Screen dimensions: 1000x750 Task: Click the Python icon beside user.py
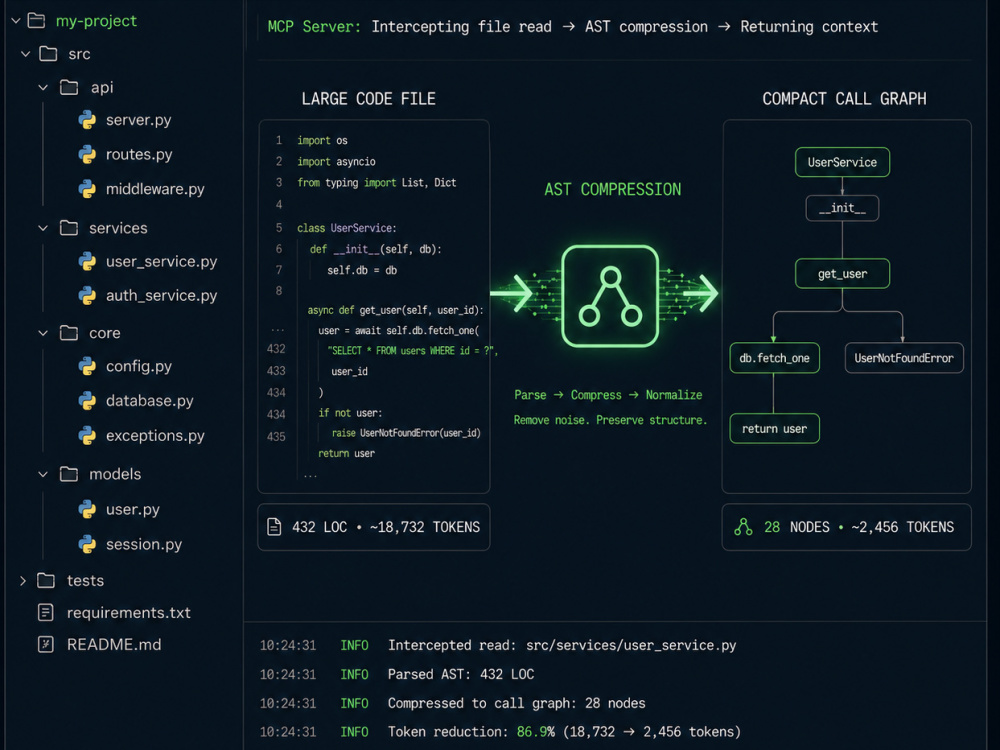click(87, 509)
